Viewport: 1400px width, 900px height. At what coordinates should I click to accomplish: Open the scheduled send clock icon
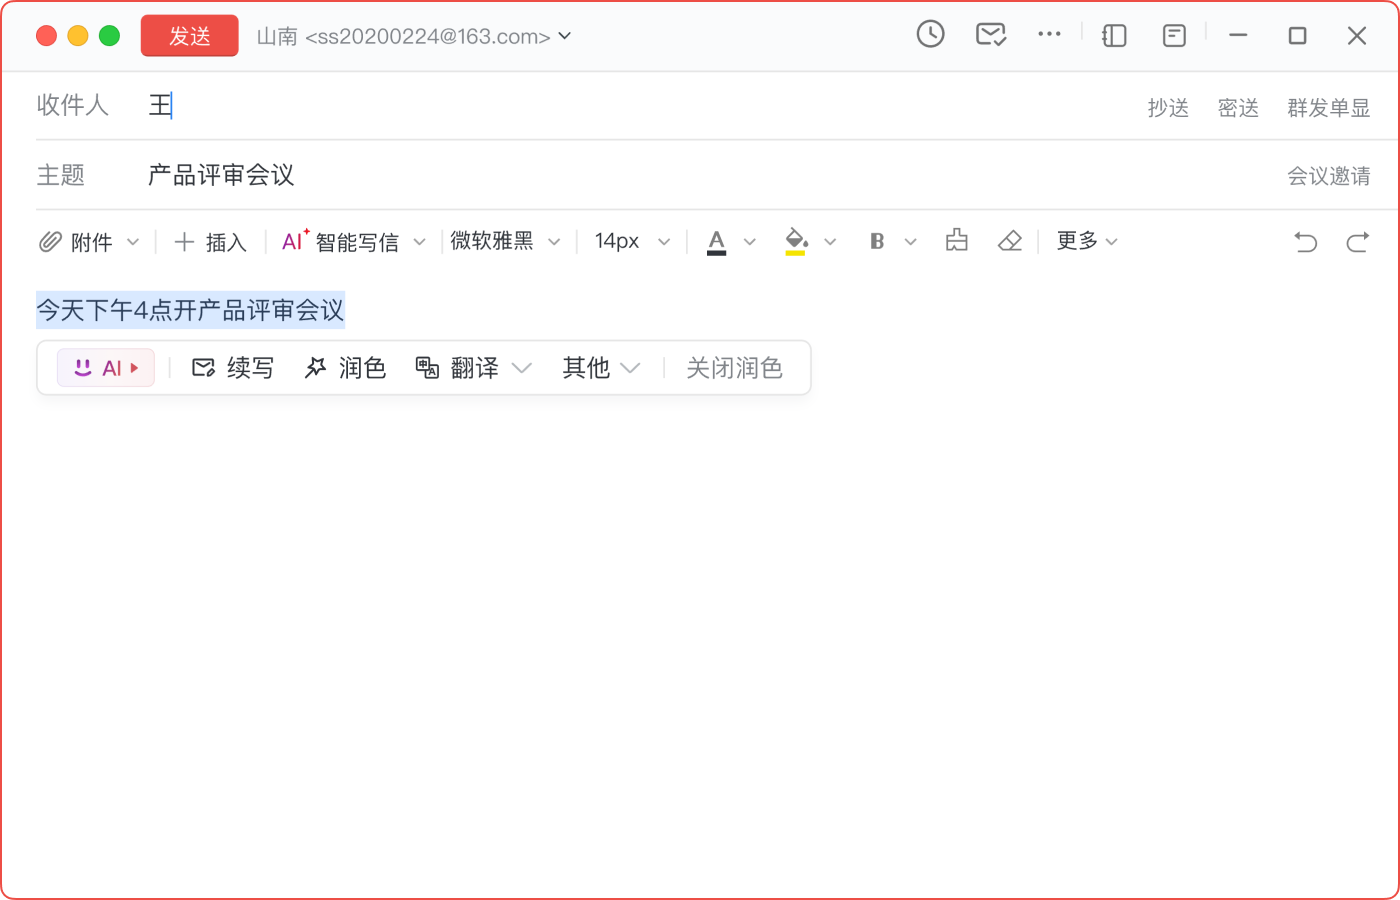(x=930, y=34)
